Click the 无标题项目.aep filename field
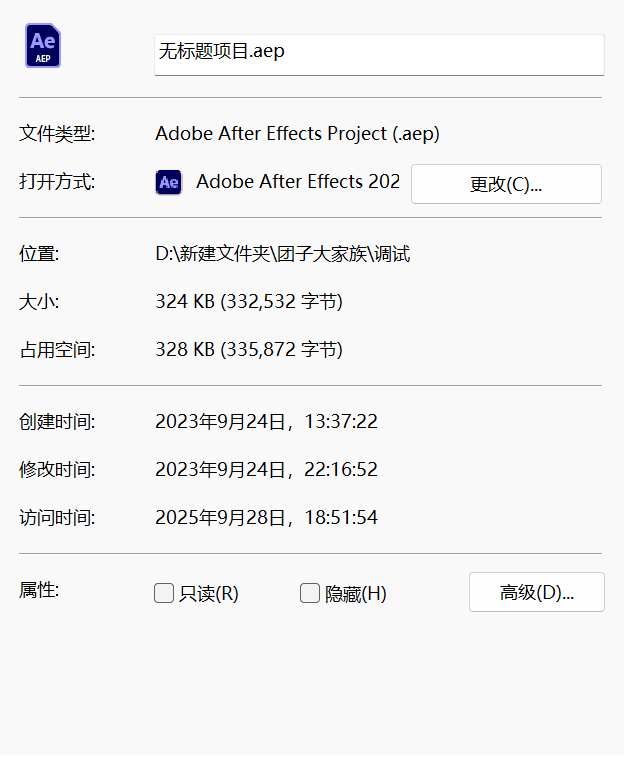 378,53
